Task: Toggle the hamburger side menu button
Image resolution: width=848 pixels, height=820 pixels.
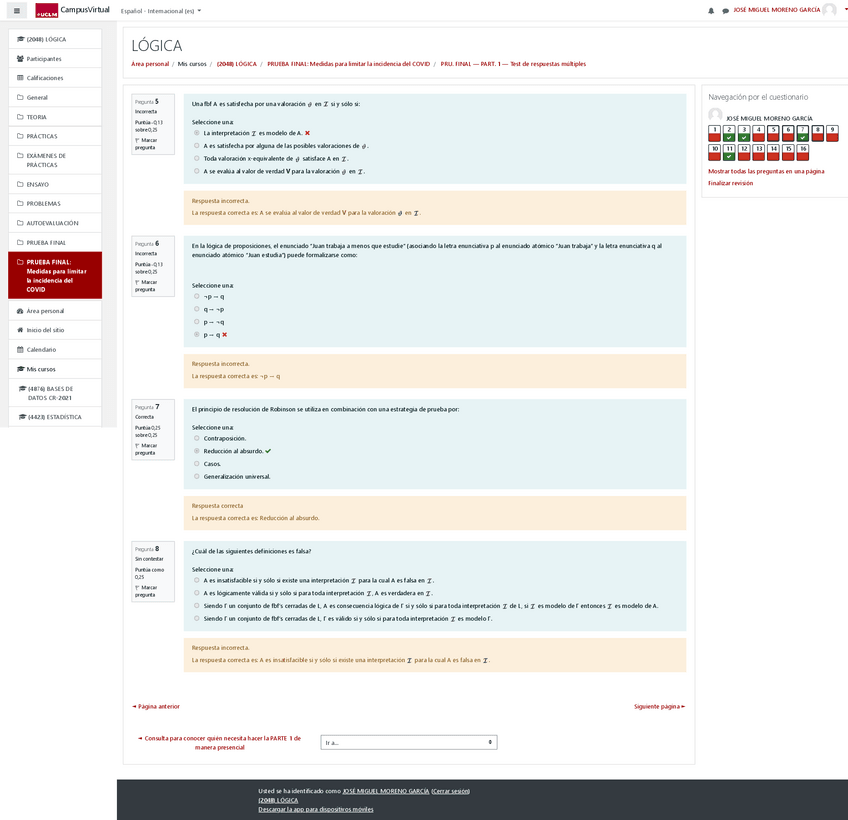Action: click(16, 11)
